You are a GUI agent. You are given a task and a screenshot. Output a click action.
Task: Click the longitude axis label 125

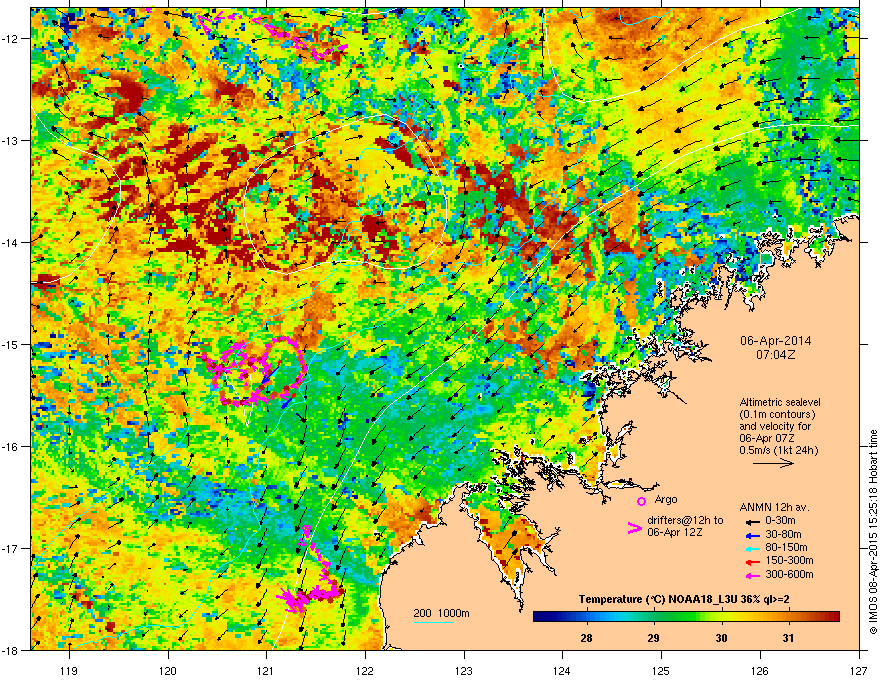[661, 670]
